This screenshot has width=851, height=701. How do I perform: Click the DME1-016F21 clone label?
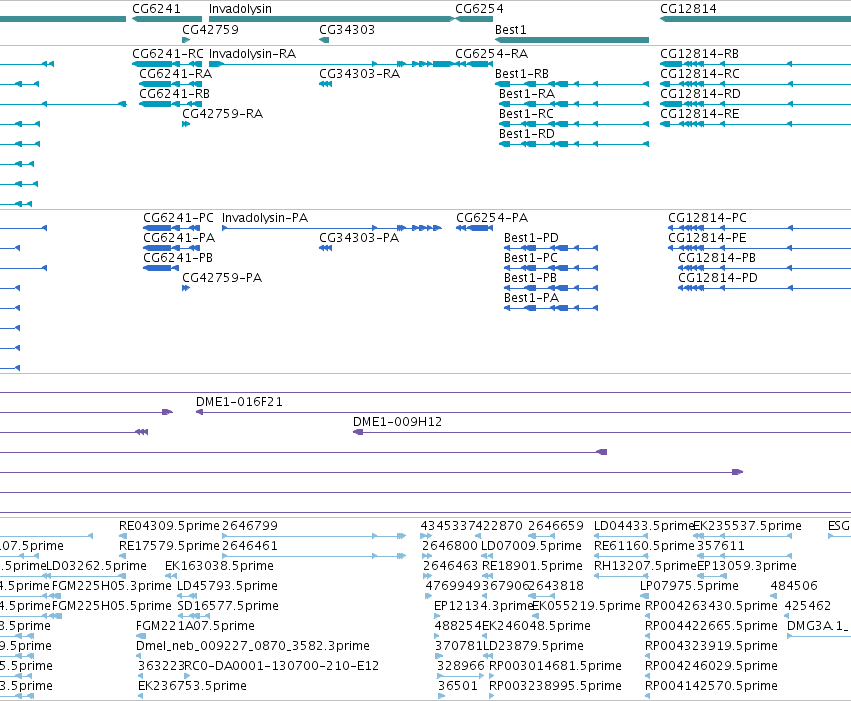click(x=239, y=402)
